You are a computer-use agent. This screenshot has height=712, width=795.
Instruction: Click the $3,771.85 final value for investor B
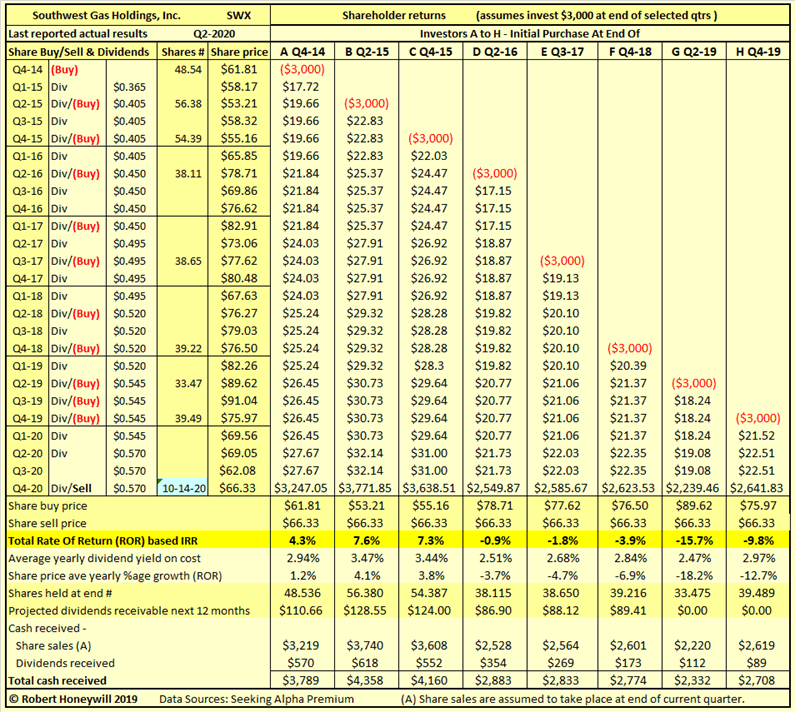pyautogui.click(x=365, y=488)
